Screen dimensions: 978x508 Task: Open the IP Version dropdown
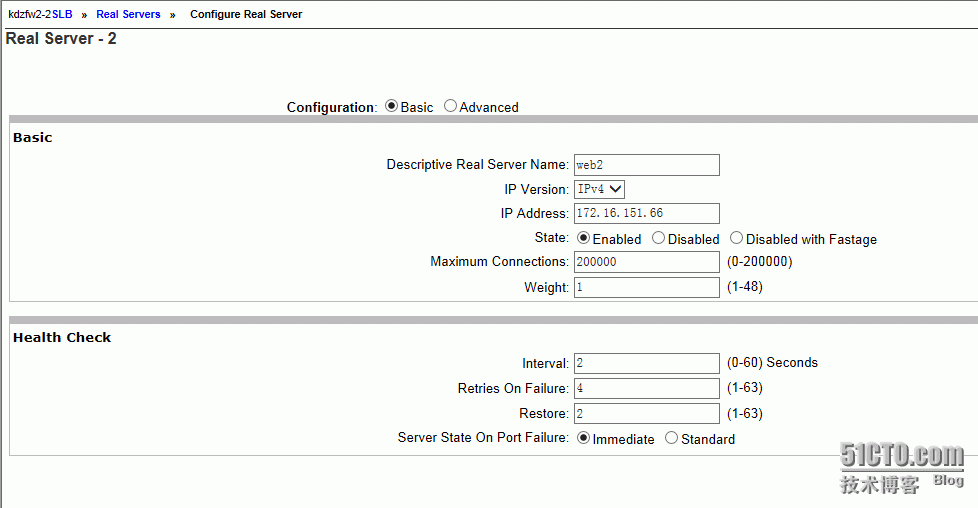coord(599,189)
